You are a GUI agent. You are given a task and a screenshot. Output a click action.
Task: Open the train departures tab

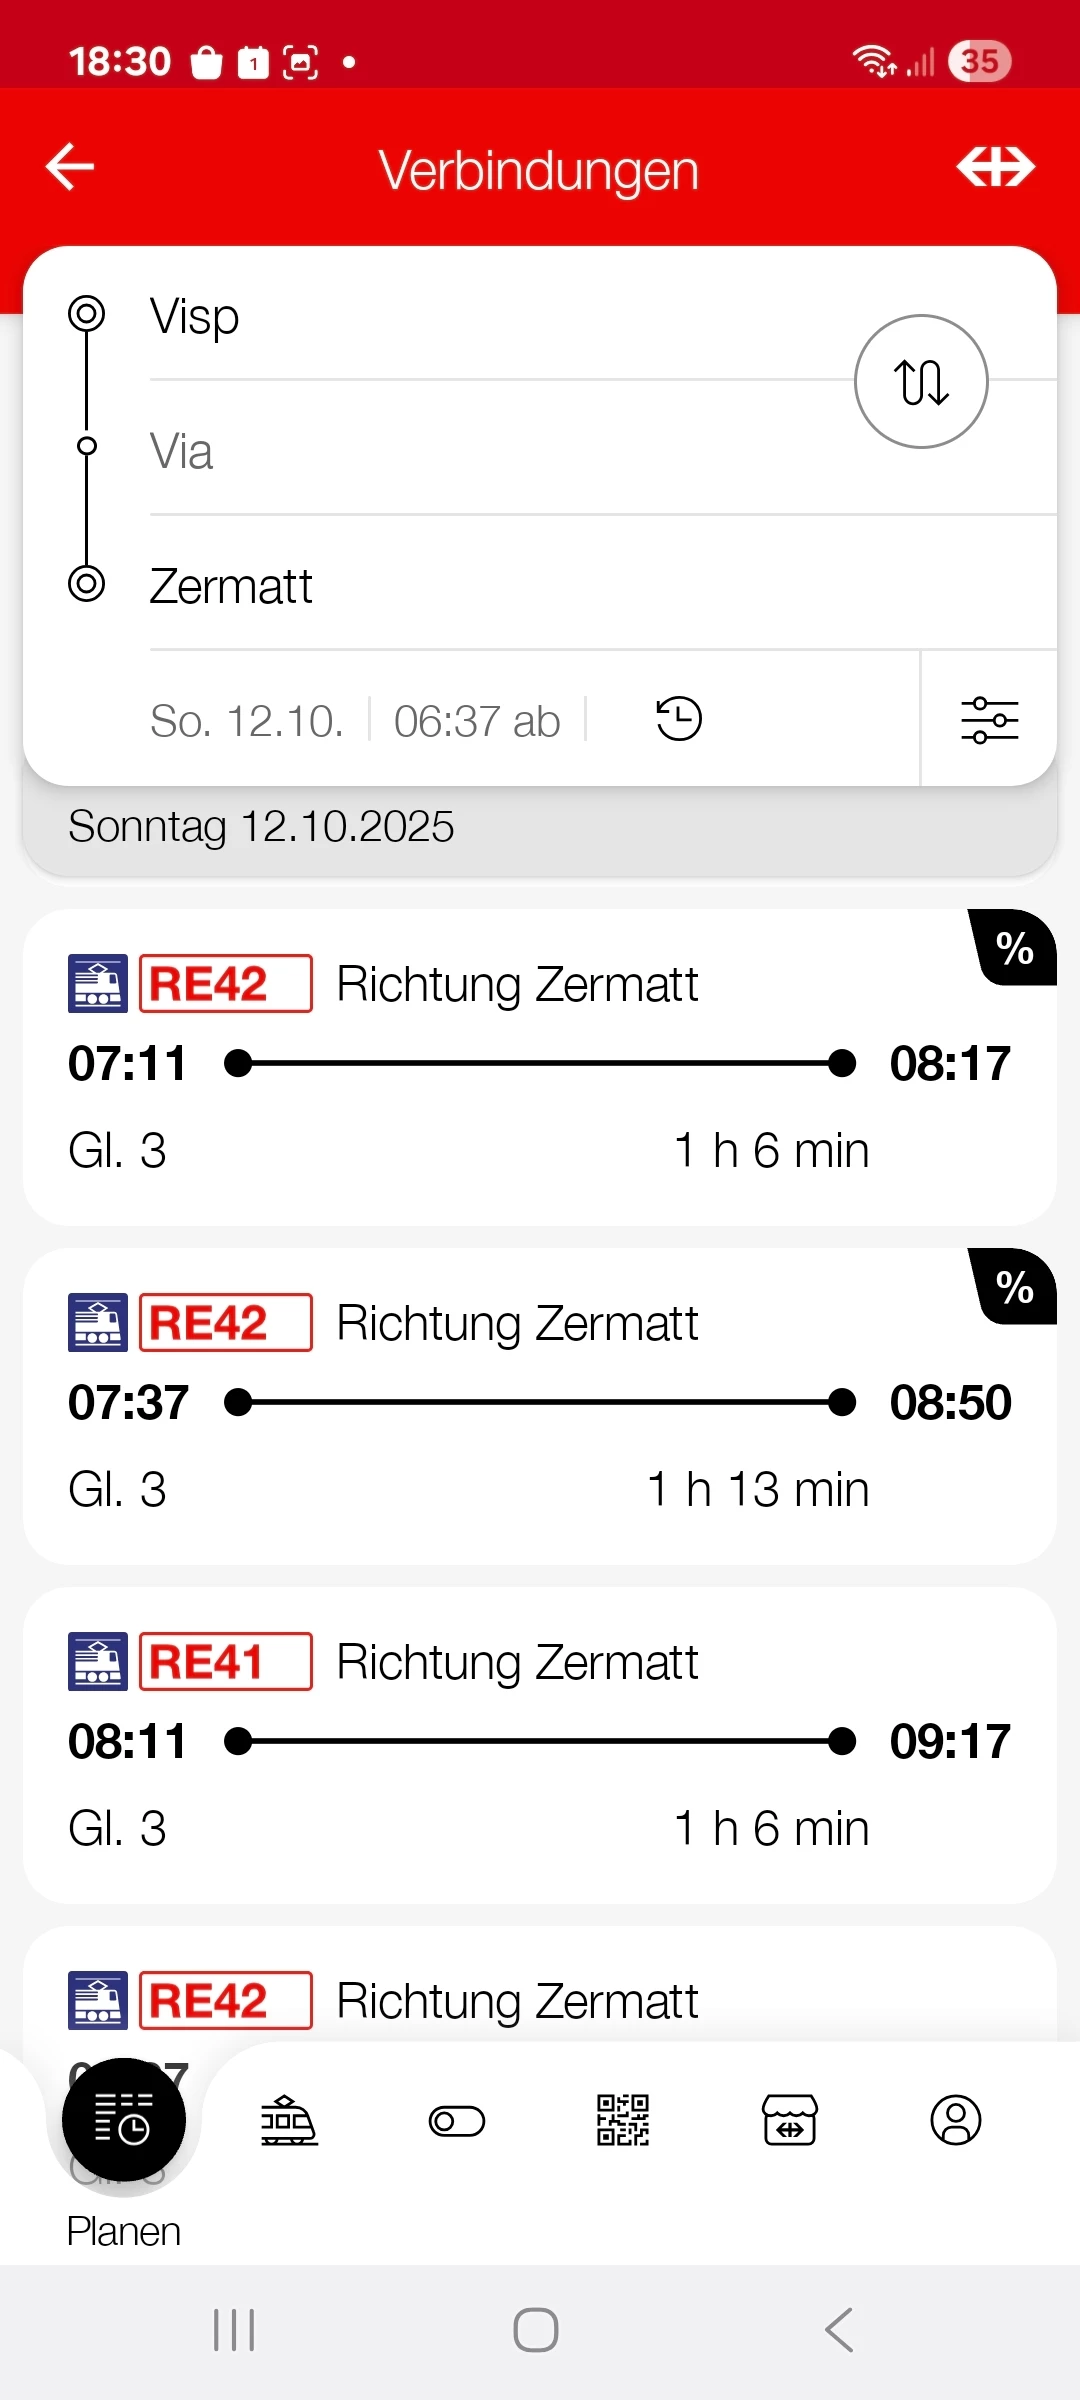point(289,2121)
